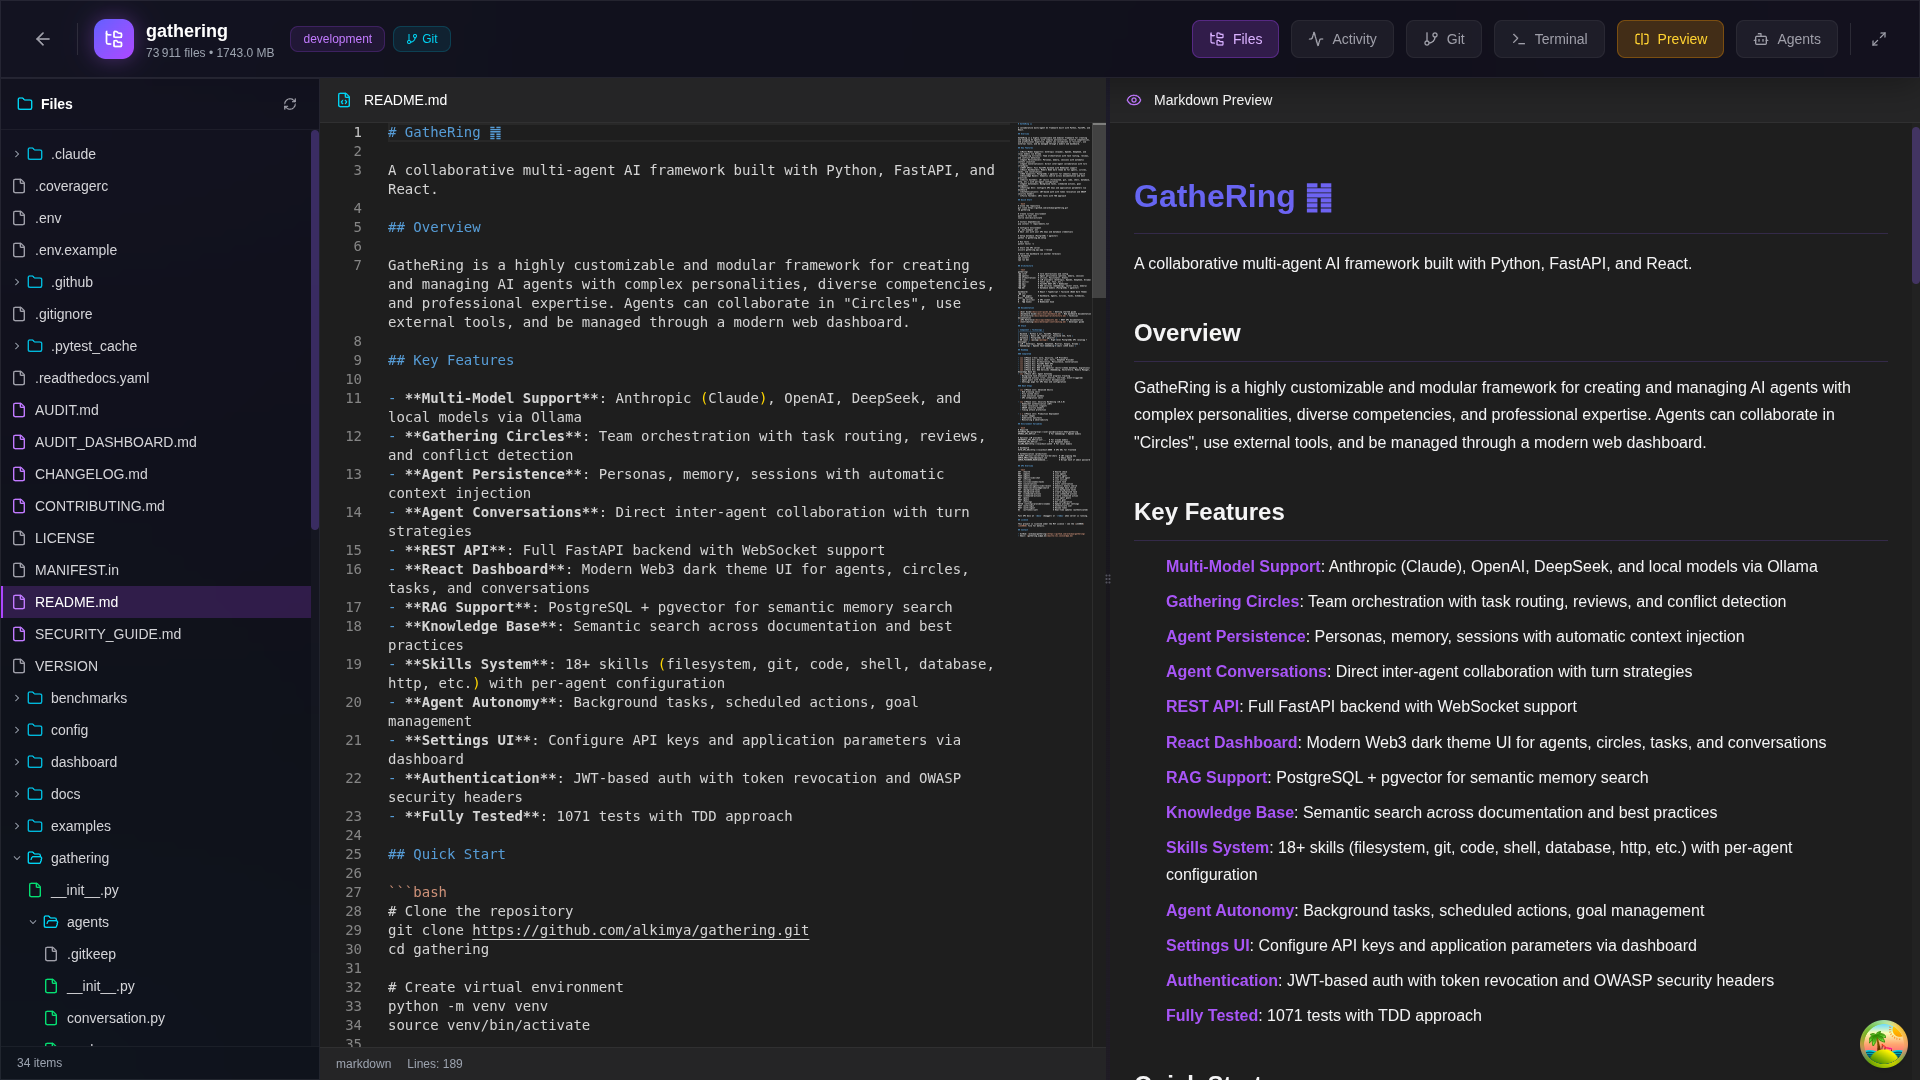Click the CHANGELOG.md file icon
Viewport: 1920px width, 1080px height.
[x=19, y=474]
